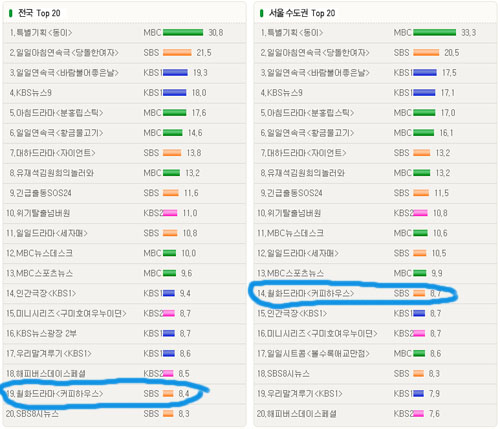Open circled 월화드라마<커피하우스> ranked 14 in Seoul
The image size is (500, 429).
click(306, 293)
